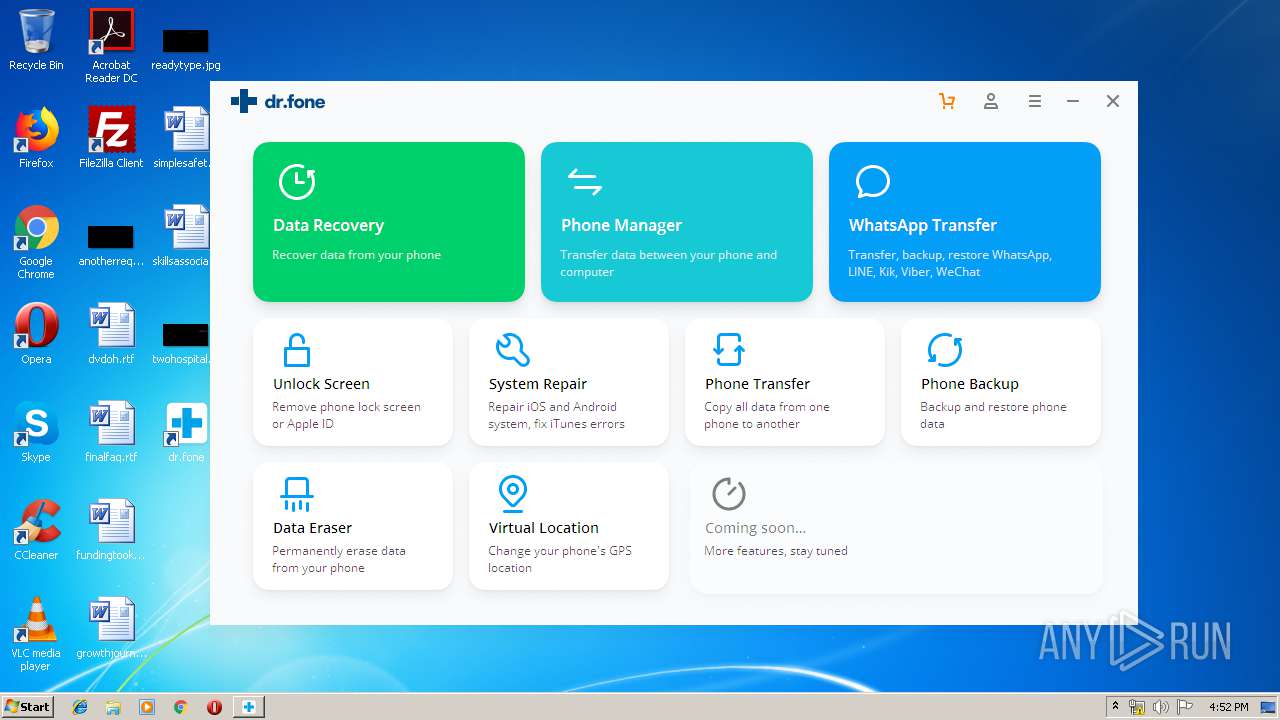
Task: Open the WhatsApp Transfer card
Action: point(965,221)
